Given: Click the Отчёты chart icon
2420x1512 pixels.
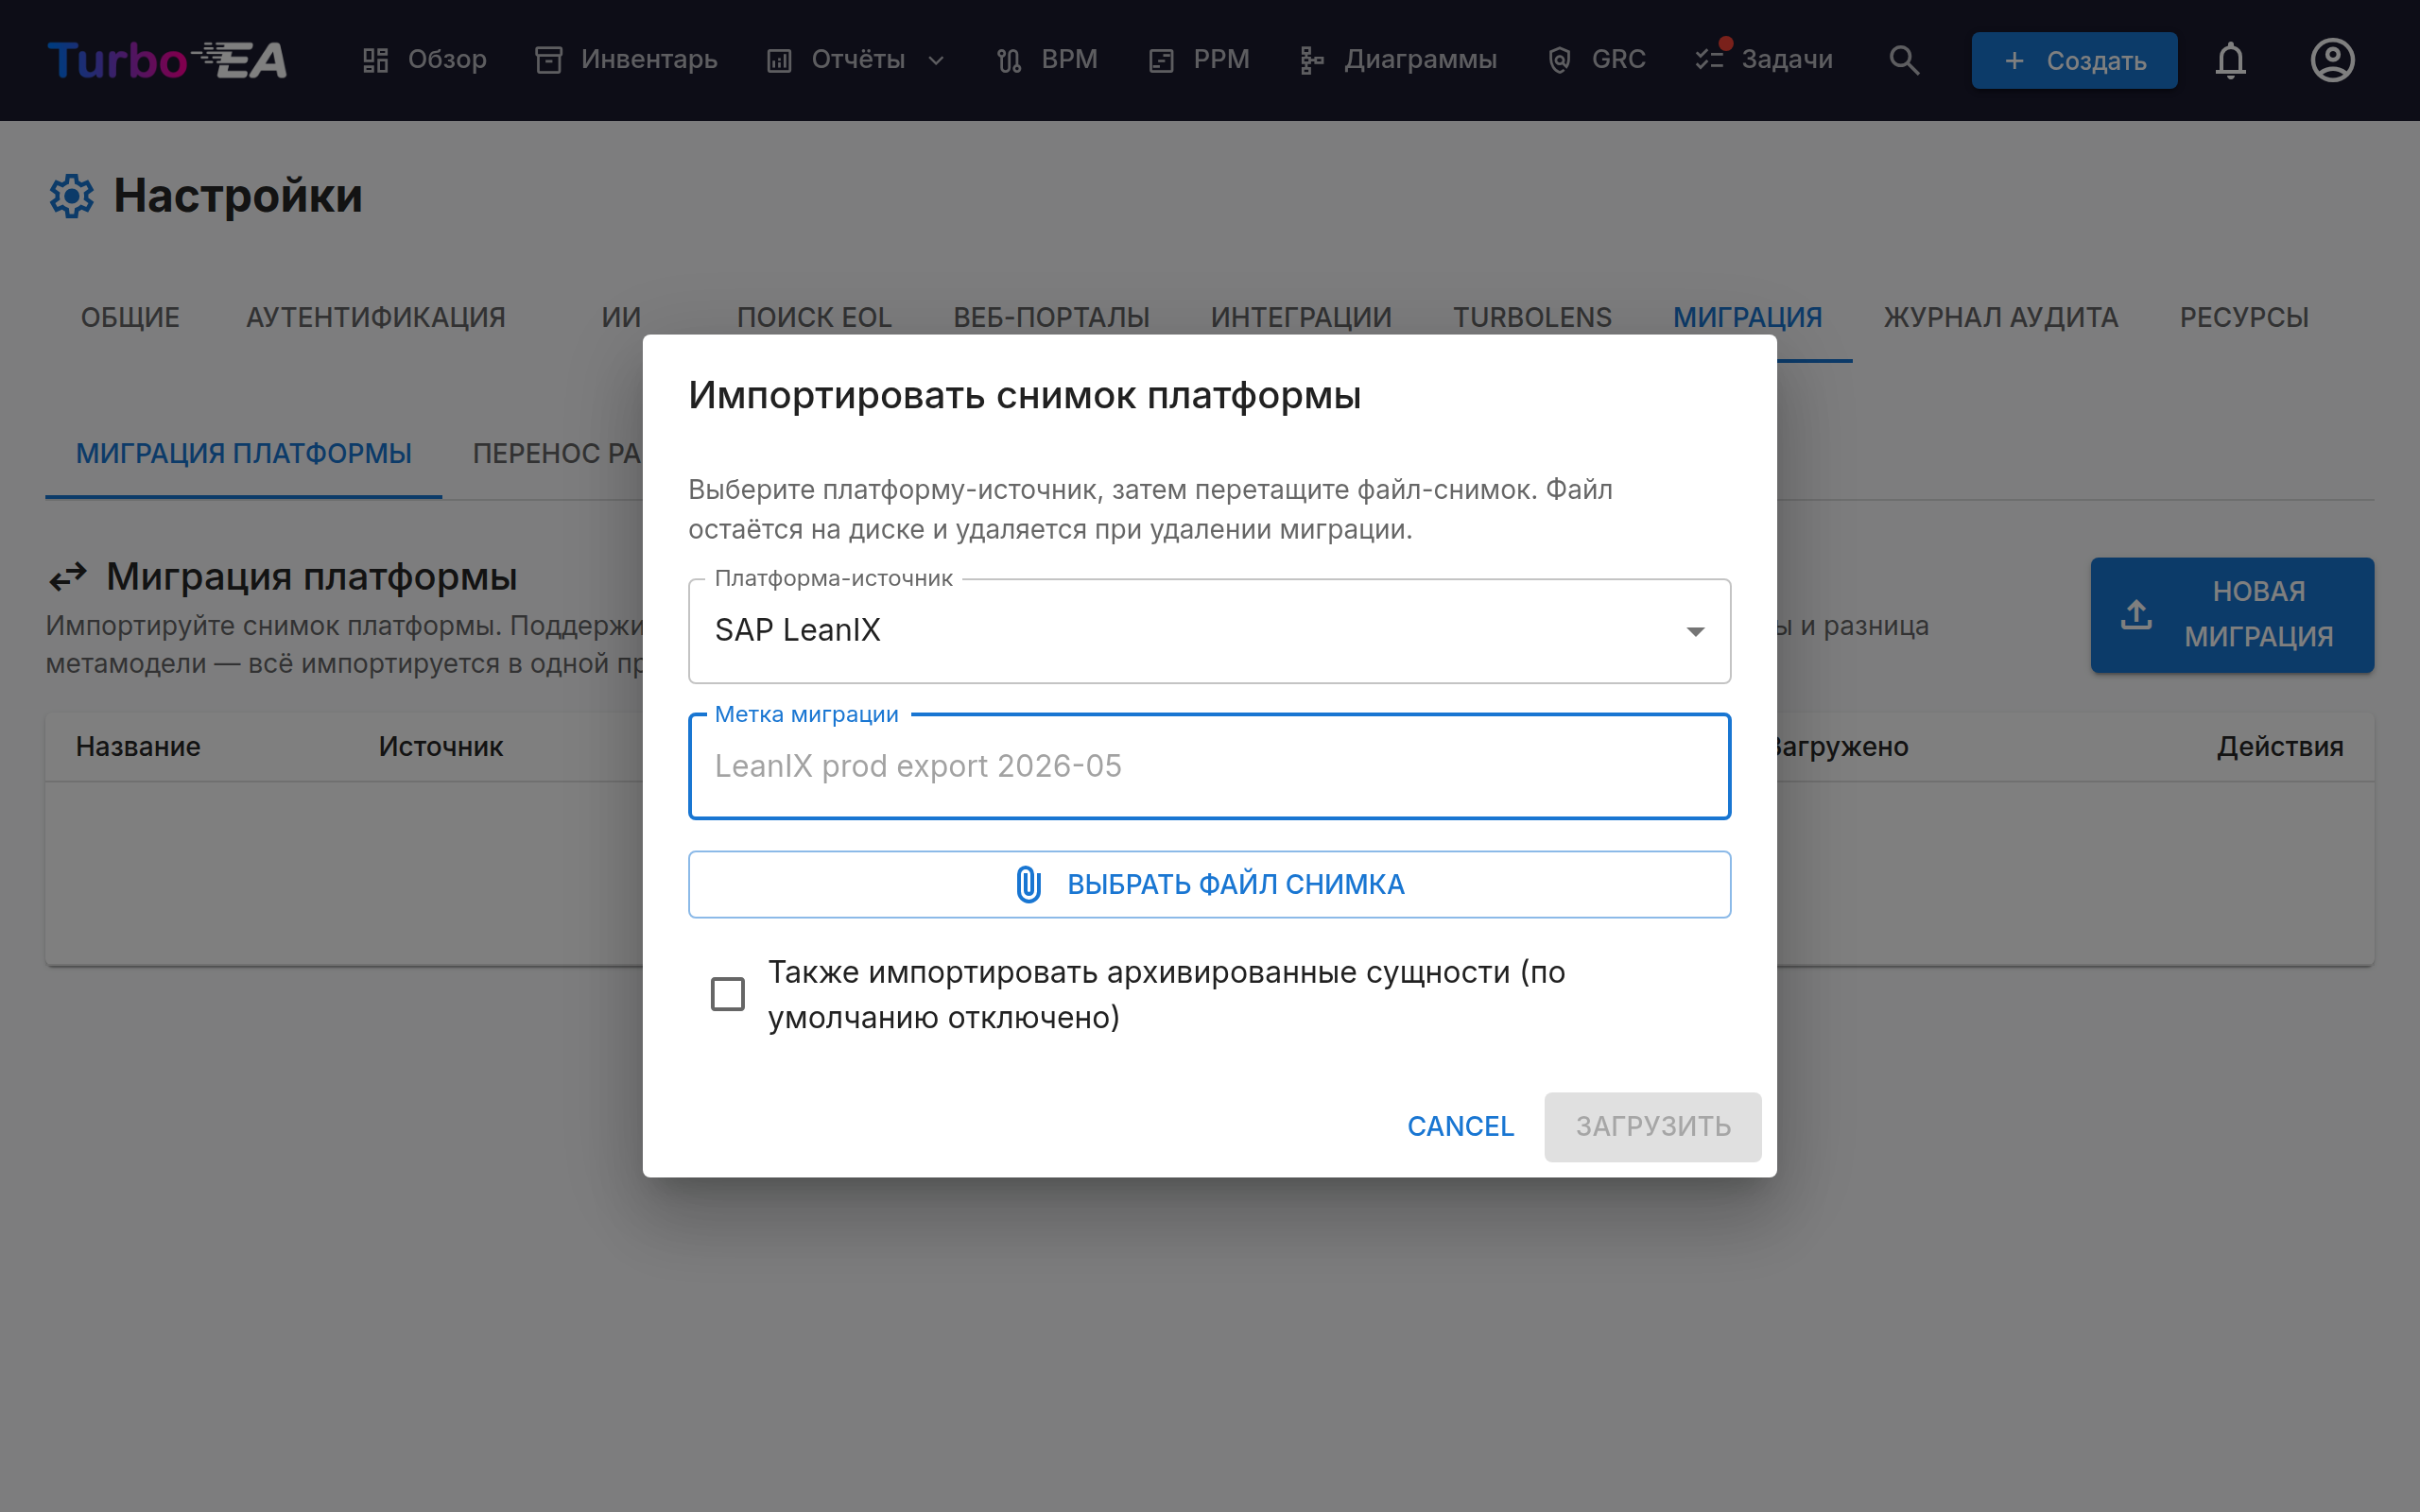Looking at the screenshot, I should point(779,60).
